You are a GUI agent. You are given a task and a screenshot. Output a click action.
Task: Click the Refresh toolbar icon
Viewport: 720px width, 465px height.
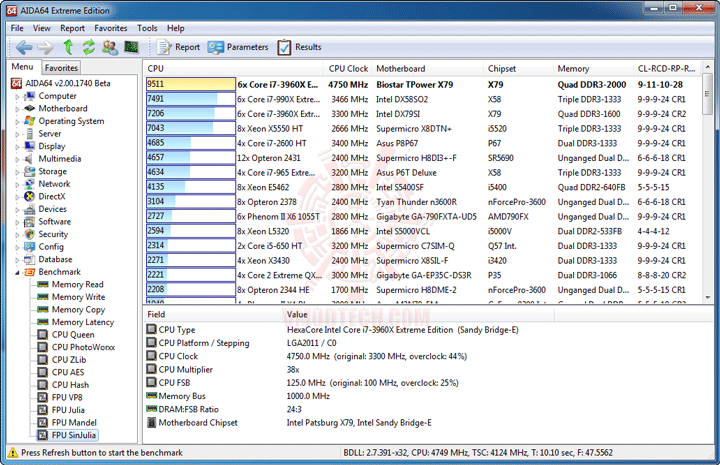89,47
